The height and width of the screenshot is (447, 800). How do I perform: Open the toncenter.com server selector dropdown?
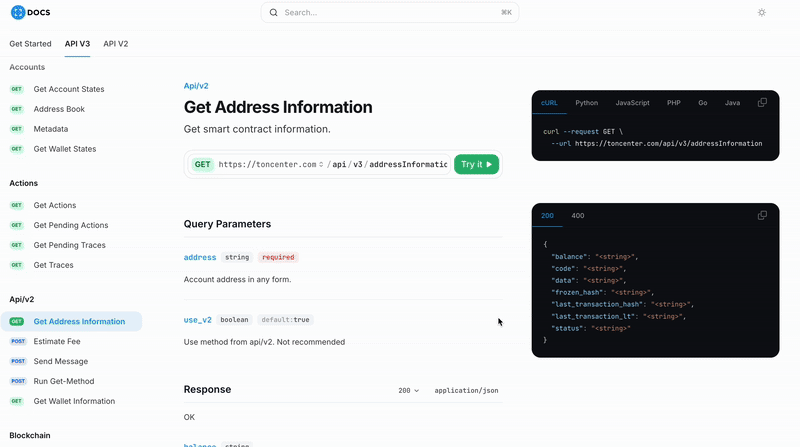(x=271, y=164)
